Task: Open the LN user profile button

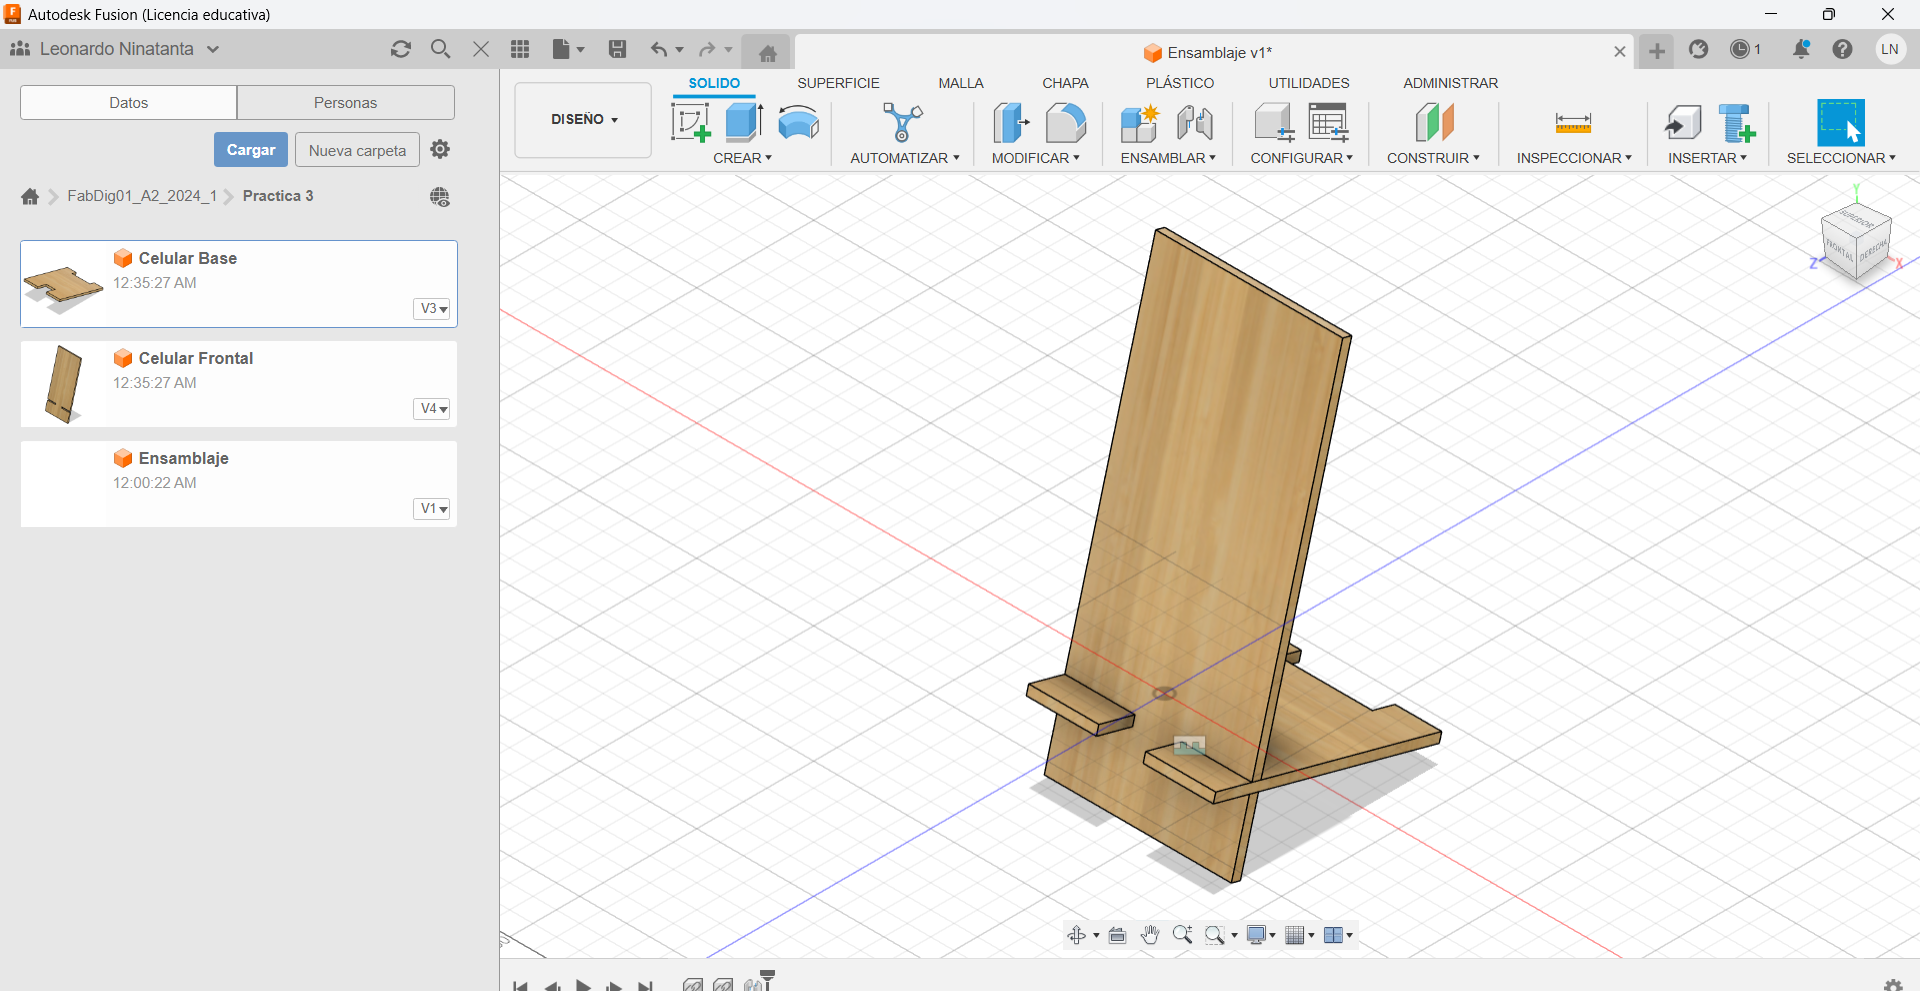Action: tap(1890, 49)
